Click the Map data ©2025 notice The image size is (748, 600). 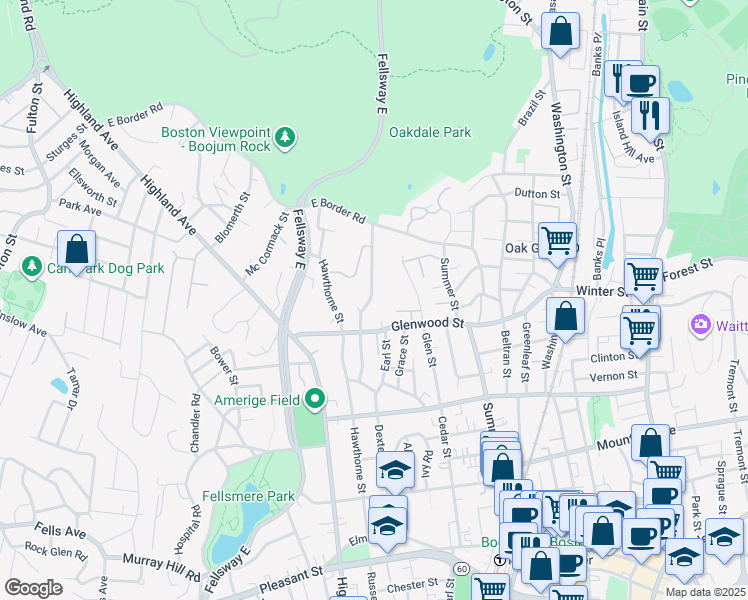pos(706,592)
